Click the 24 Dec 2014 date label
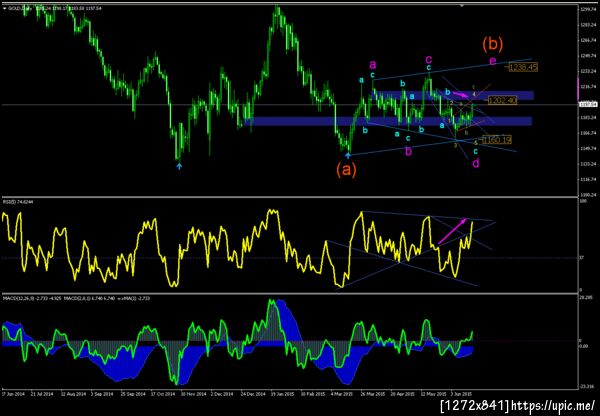This screenshot has height=416, width=600. (253, 393)
